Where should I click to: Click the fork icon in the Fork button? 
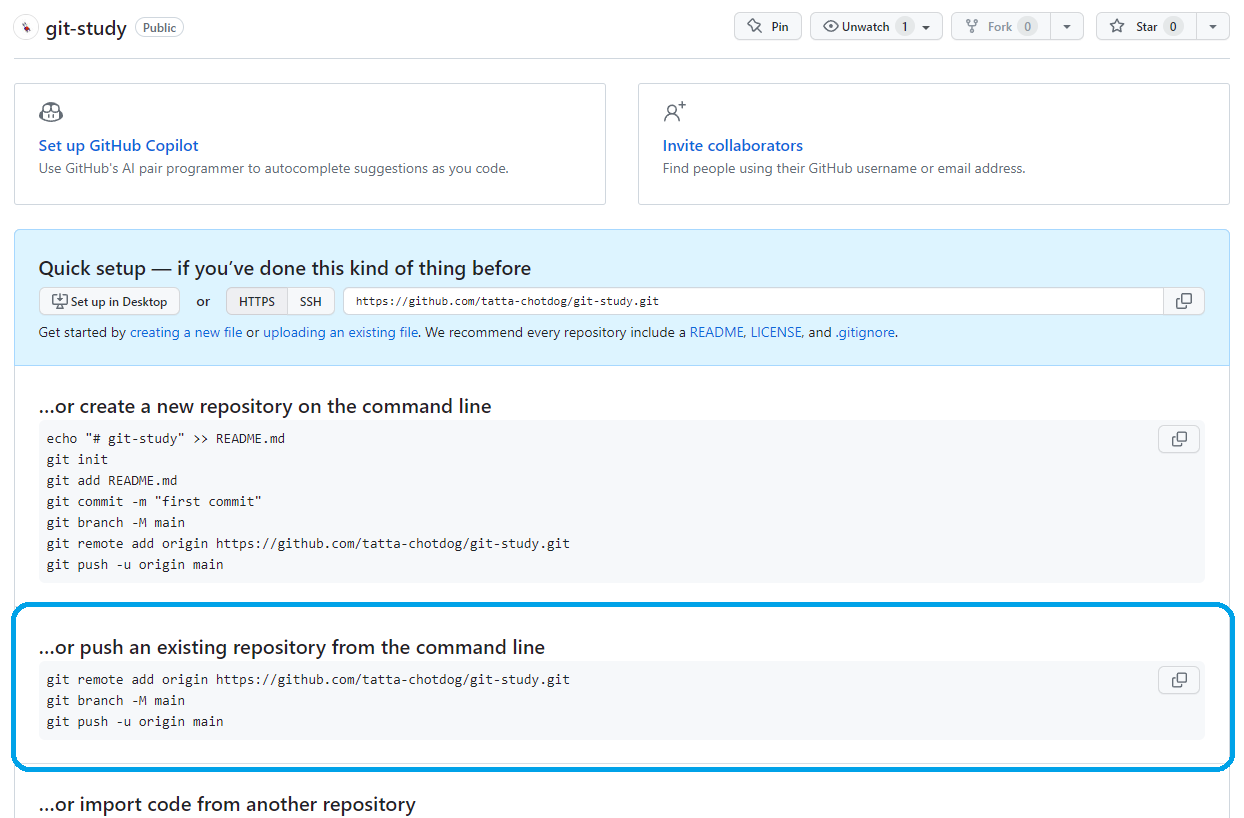pyautogui.click(x=972, y=26)
